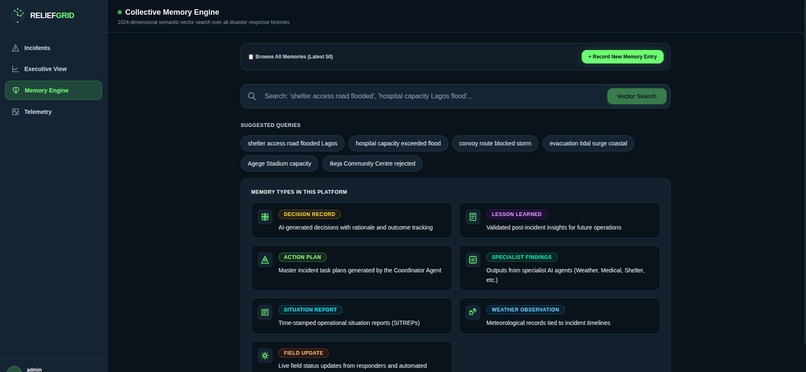
Task: Click the Telemetry sidebar icon
Action: tap(15, 111)
